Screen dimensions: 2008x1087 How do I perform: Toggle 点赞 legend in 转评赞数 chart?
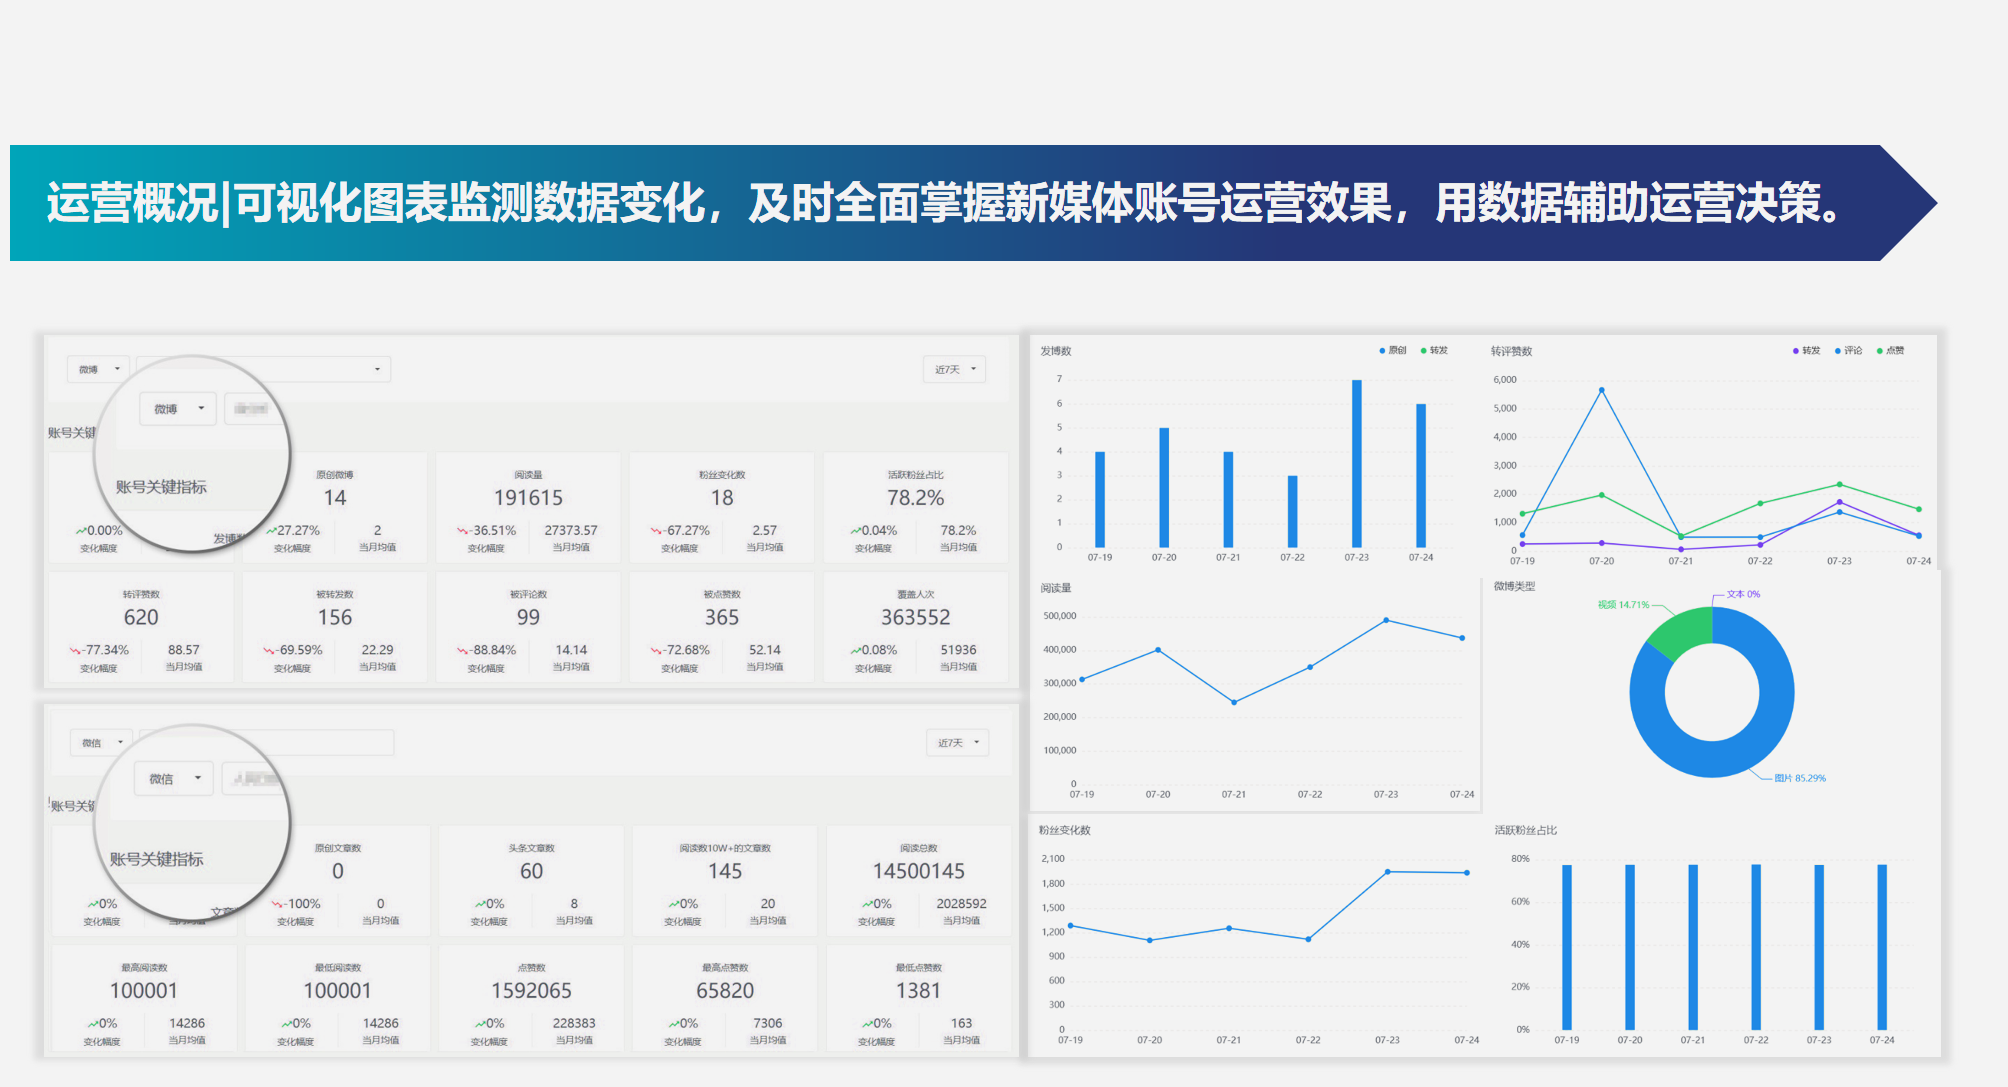[1891, 350]
